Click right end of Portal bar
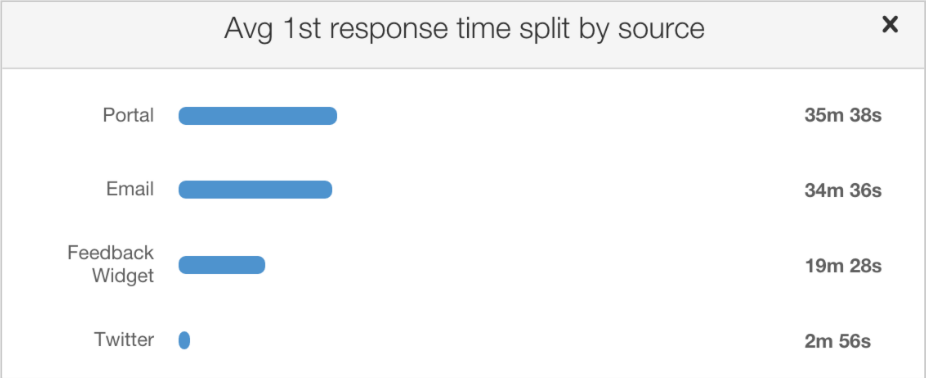Viewport: 926px width, 378px height. click(332, 116)
